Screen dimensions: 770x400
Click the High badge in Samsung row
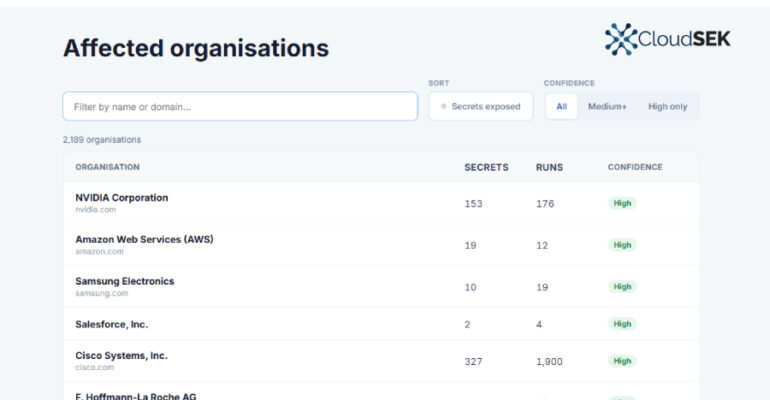pos(622,287)
